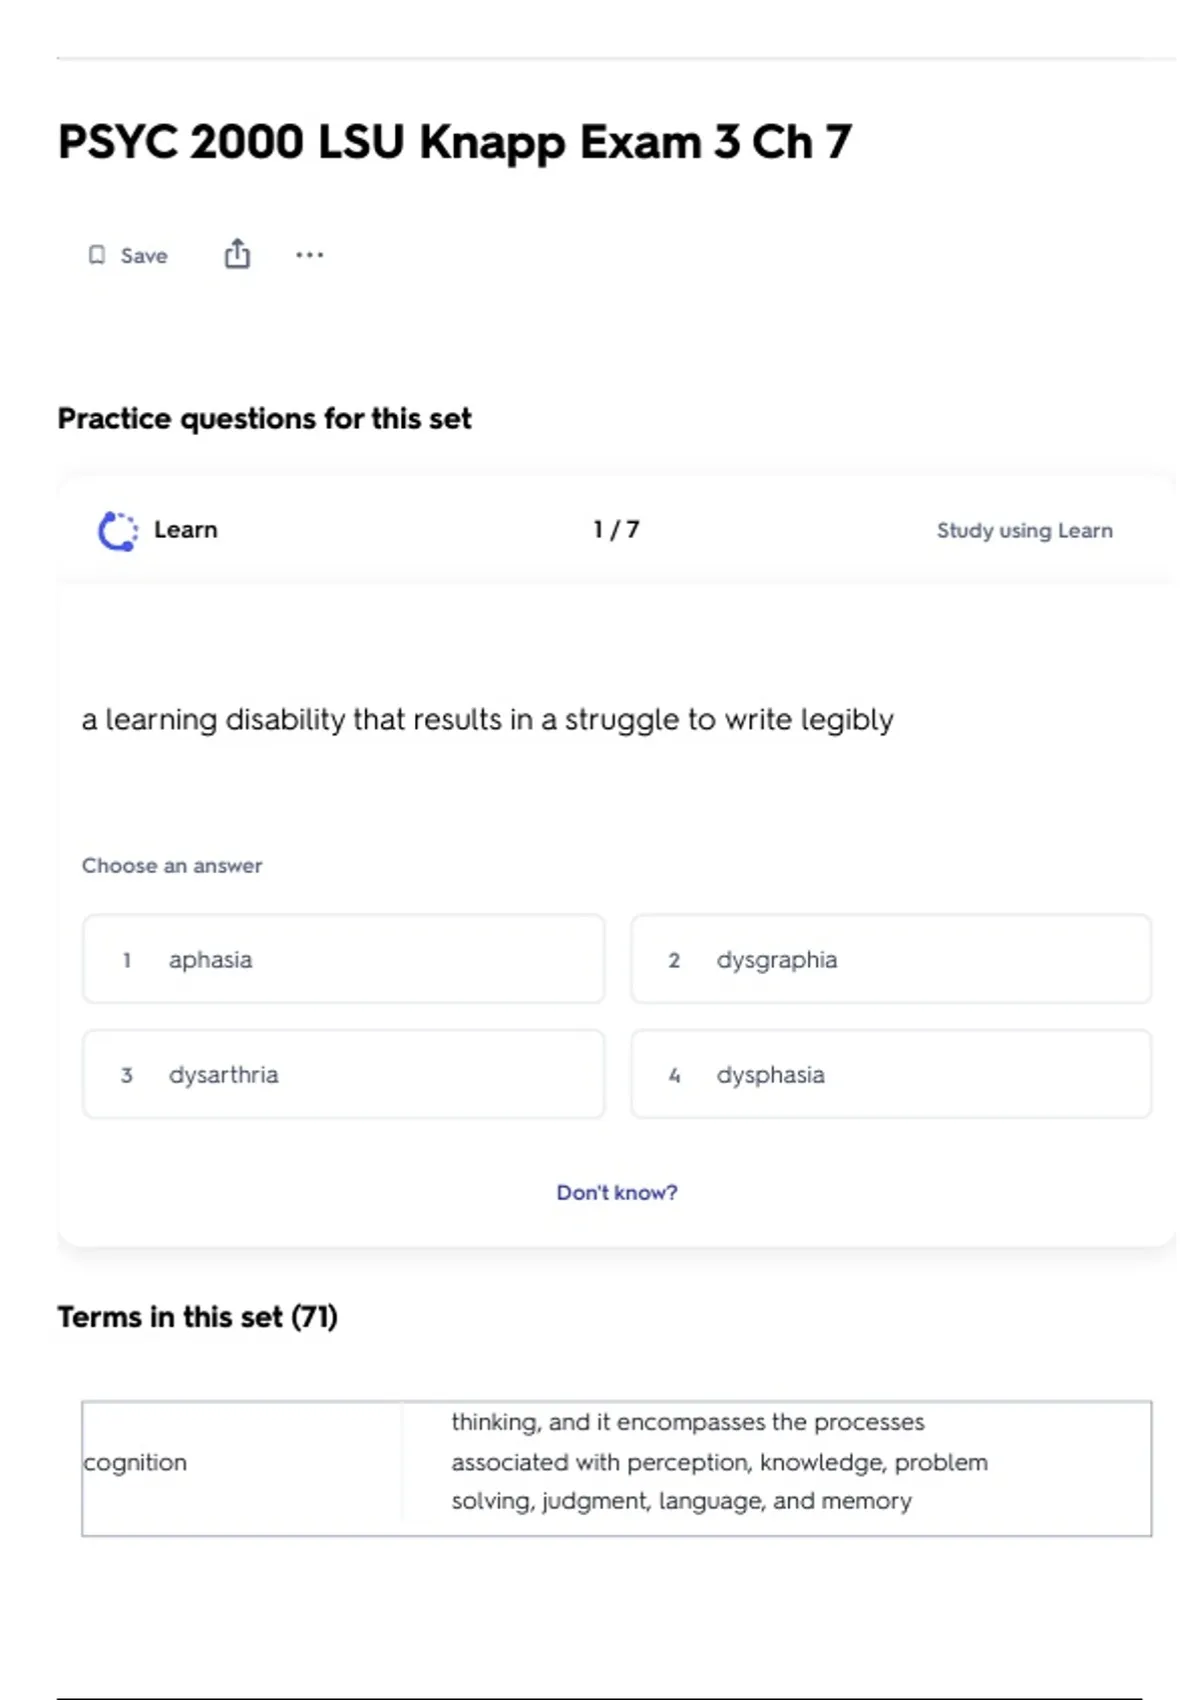Click the 'Don't know?' link
The image size is (1200, 1700).
coord(616,1192)
